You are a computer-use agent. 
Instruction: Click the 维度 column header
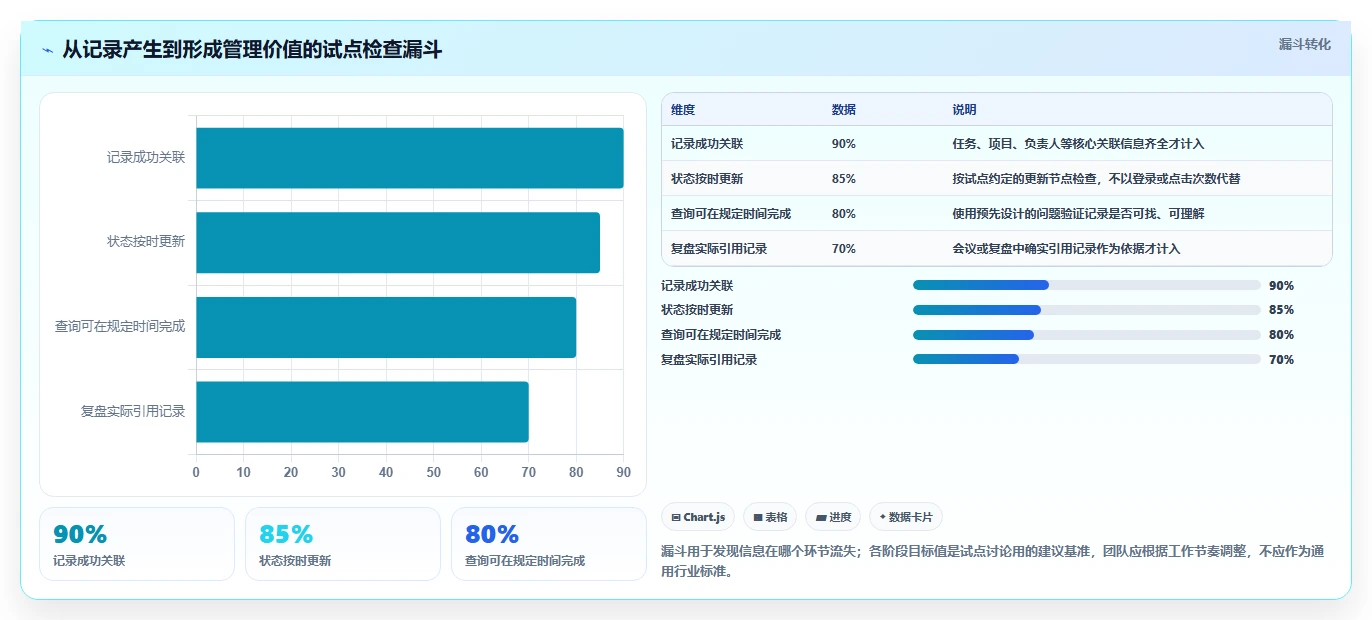coord(683,110)
